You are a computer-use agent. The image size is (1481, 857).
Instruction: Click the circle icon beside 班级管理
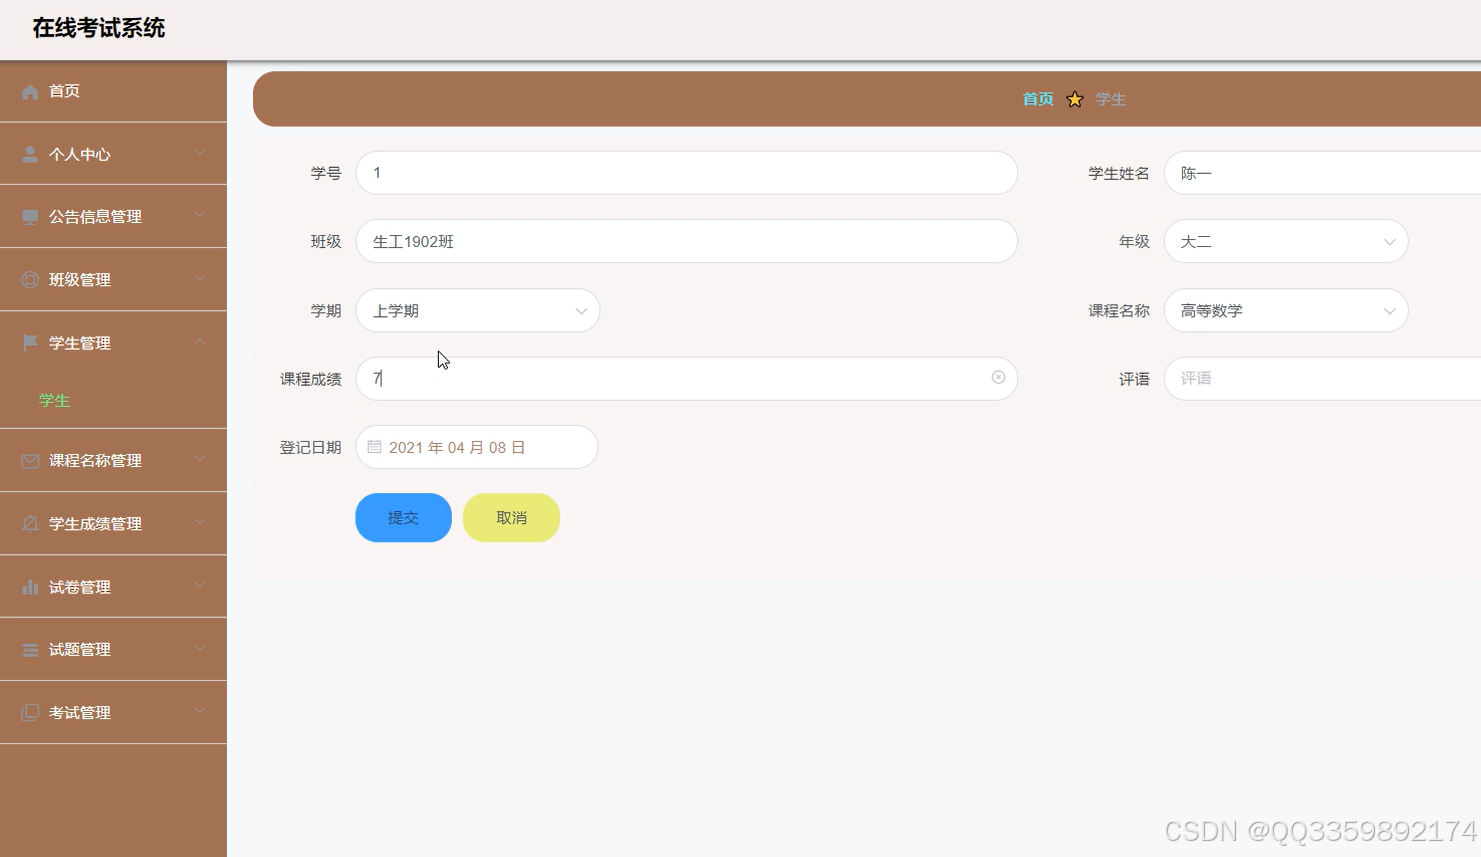[30, 280]
